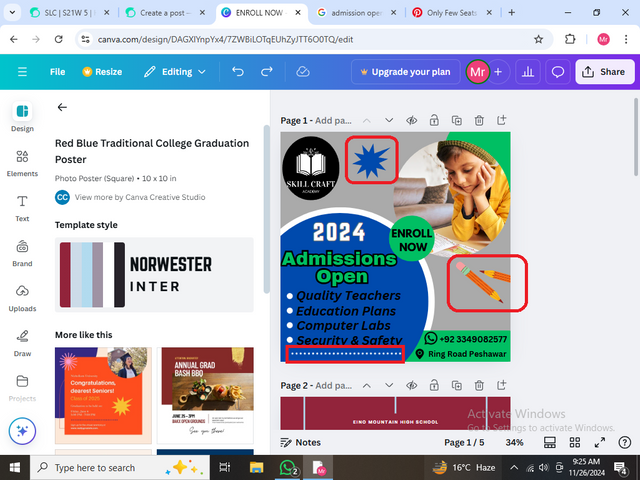Click the Resize button
The image size is (640, 480).
(x=102, y=72)
